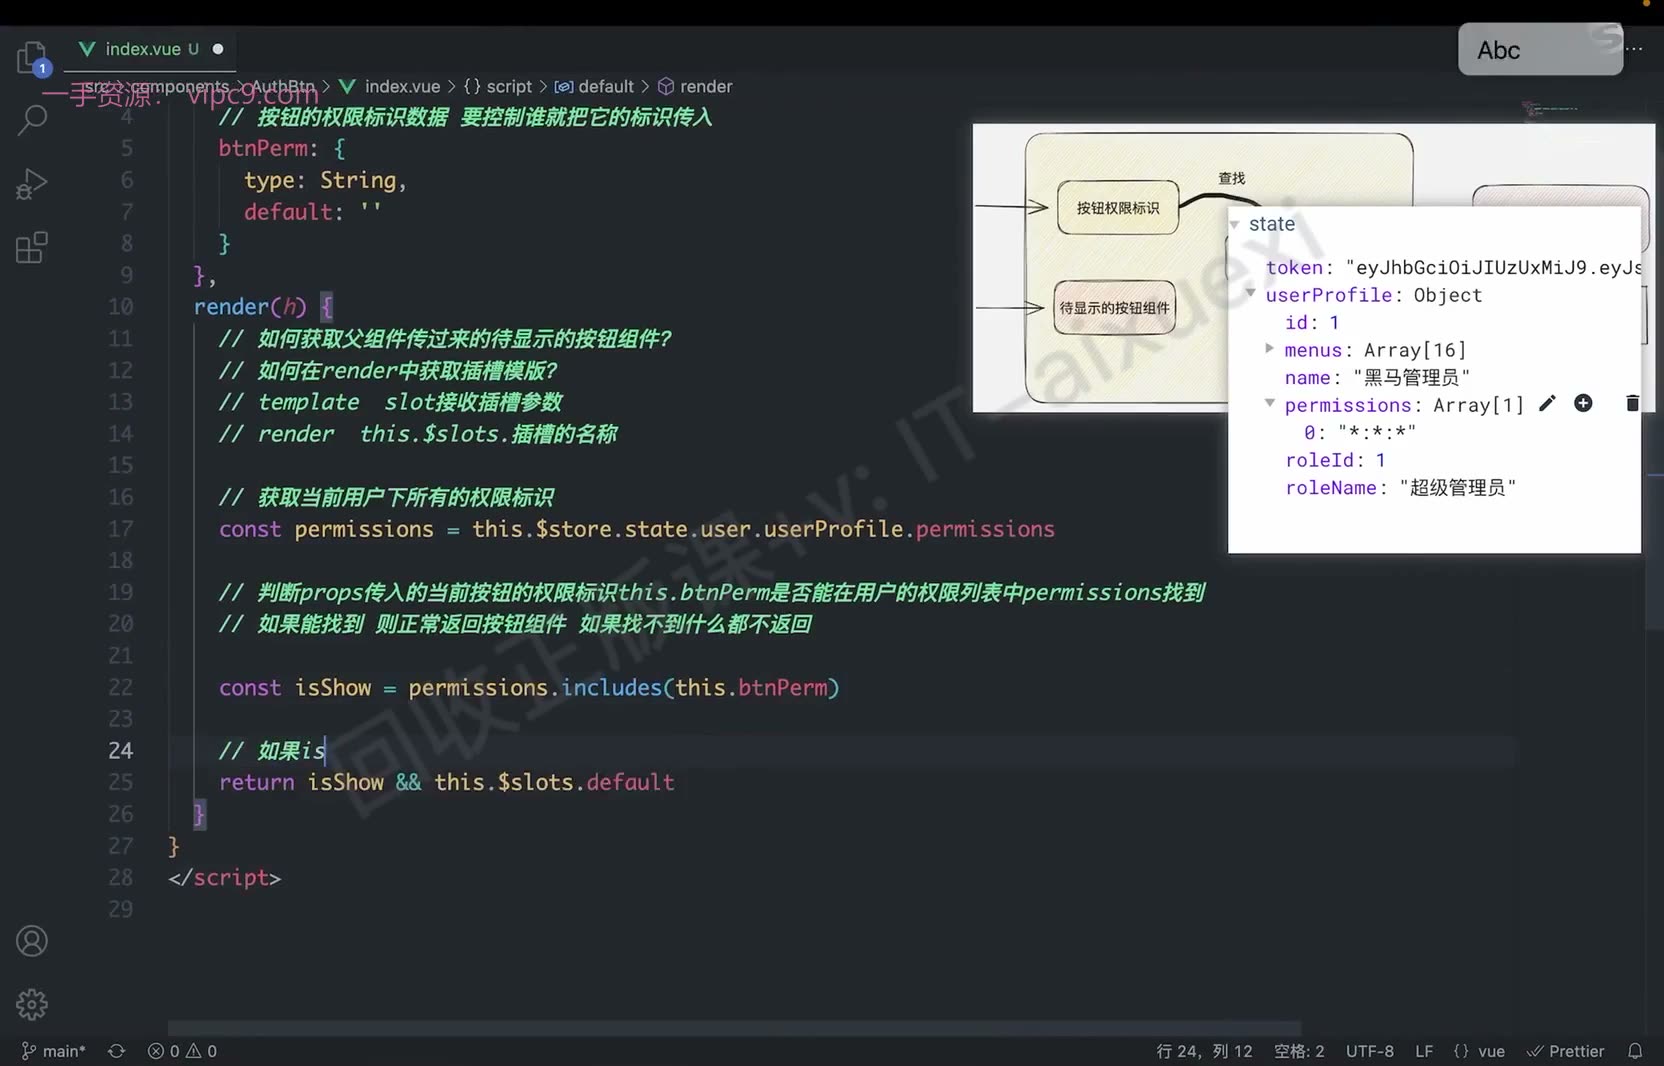
Task: Click the 空格: 2 indentation setting
Action: click(1299, 1051)
